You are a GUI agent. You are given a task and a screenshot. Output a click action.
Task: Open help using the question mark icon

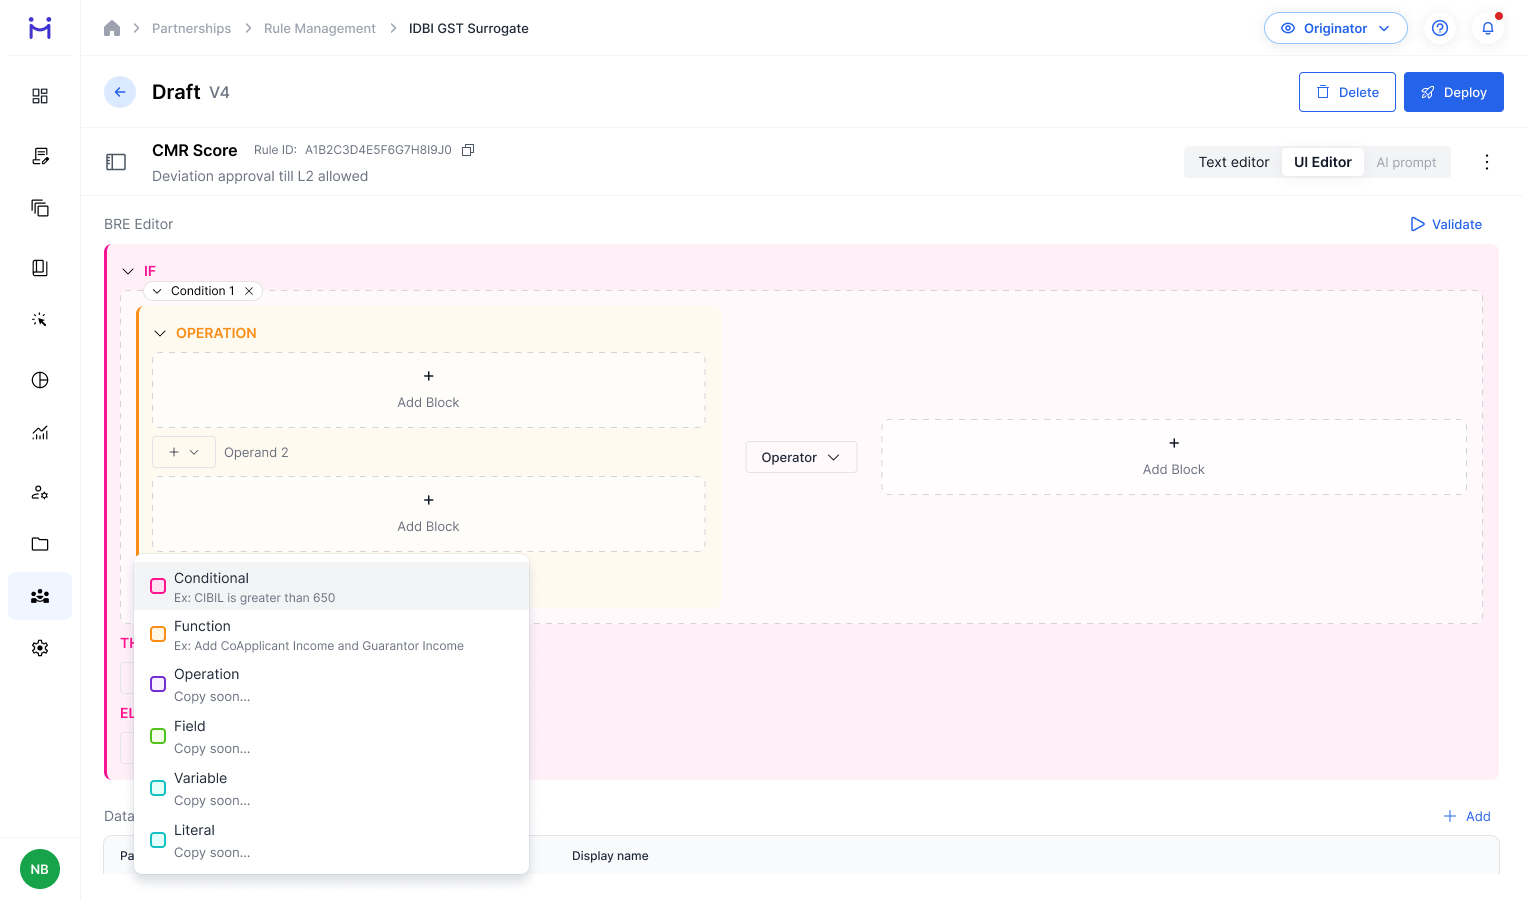(1440, 28)
